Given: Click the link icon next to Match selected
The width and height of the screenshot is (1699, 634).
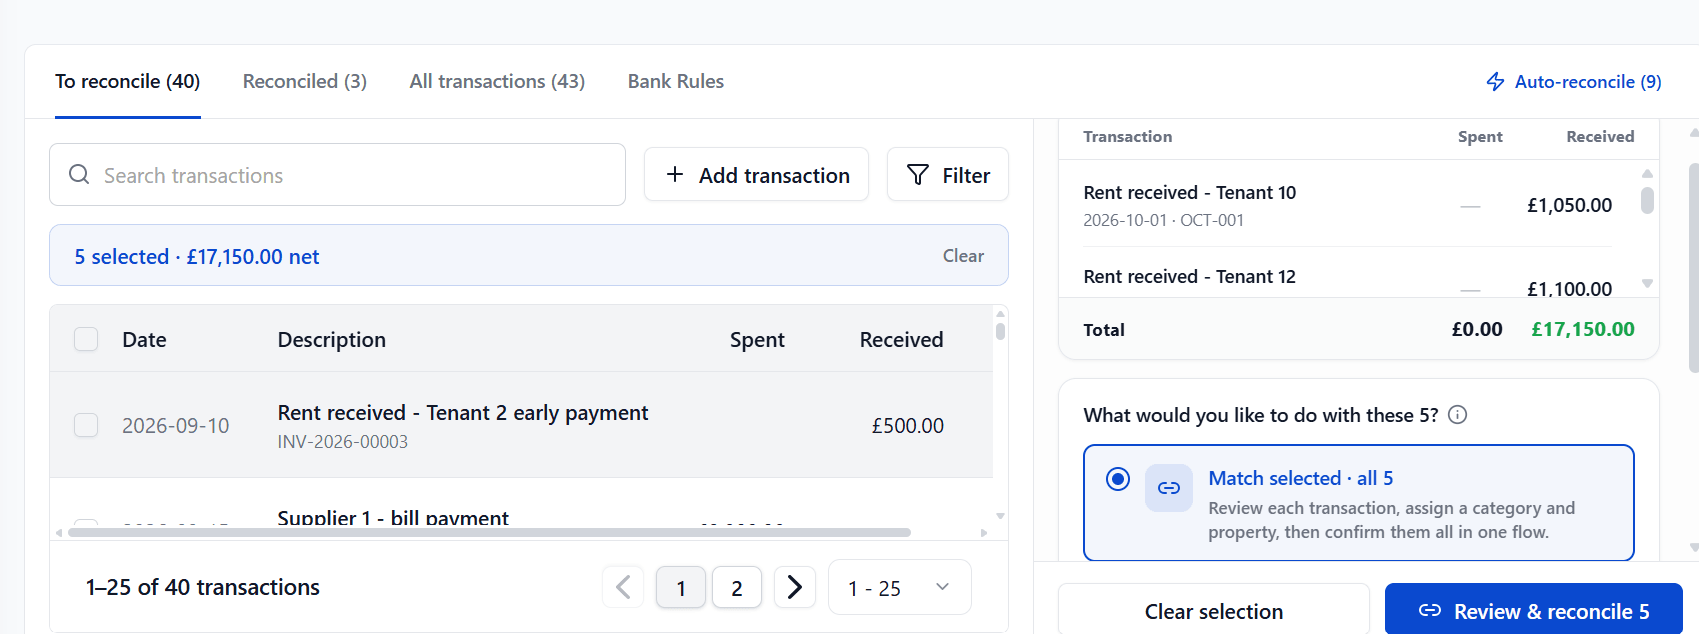Looking at the screenshot, I should click(1169, 488).
